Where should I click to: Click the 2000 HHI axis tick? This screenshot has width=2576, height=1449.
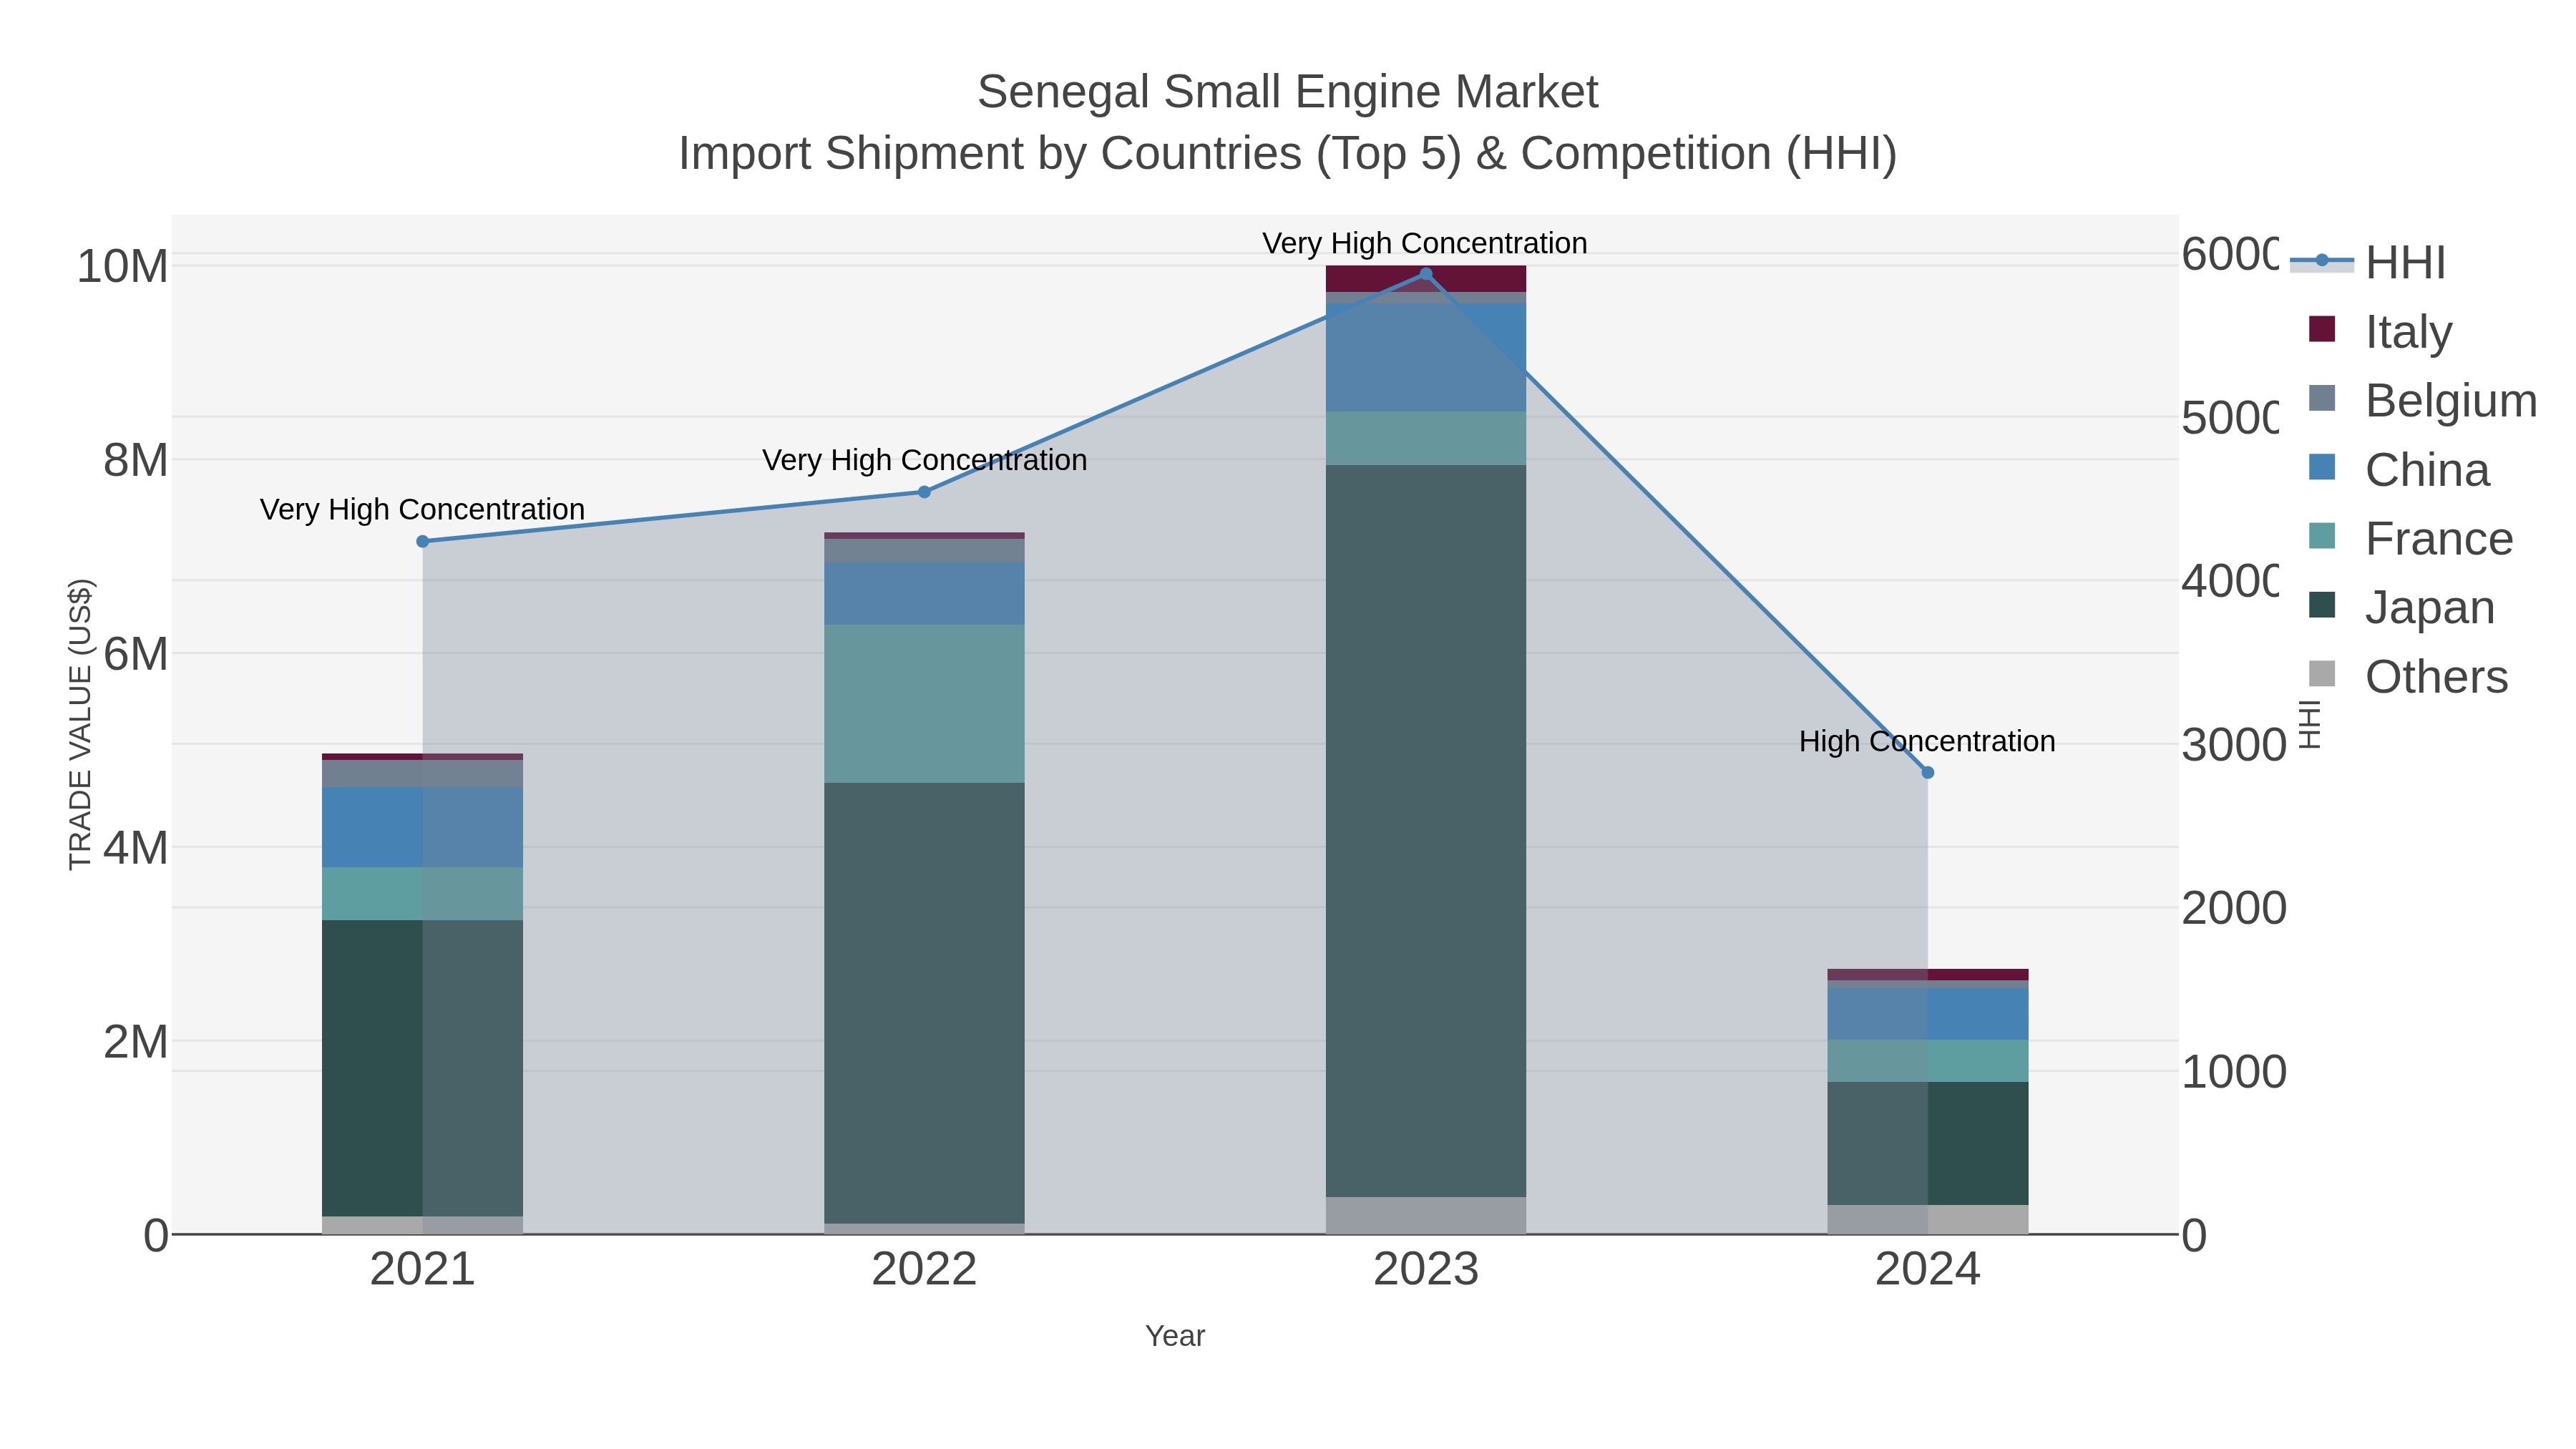tap(2234, 908)
